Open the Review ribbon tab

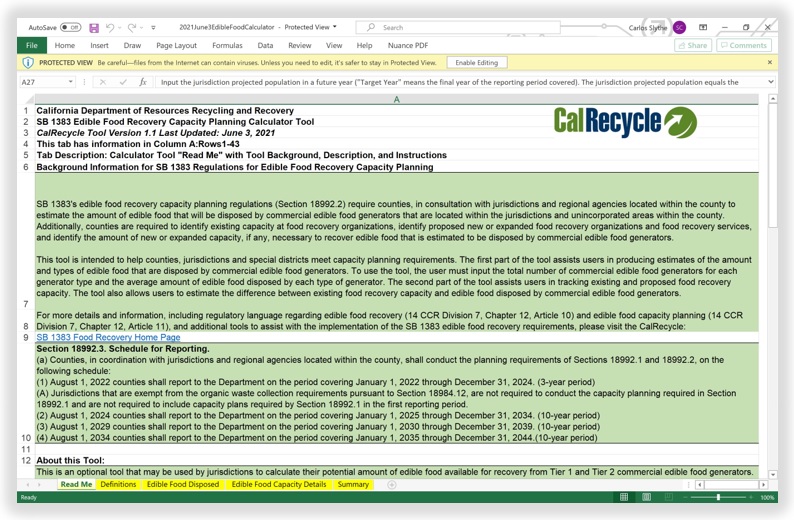pyautogui.click(x=300, y=46)
